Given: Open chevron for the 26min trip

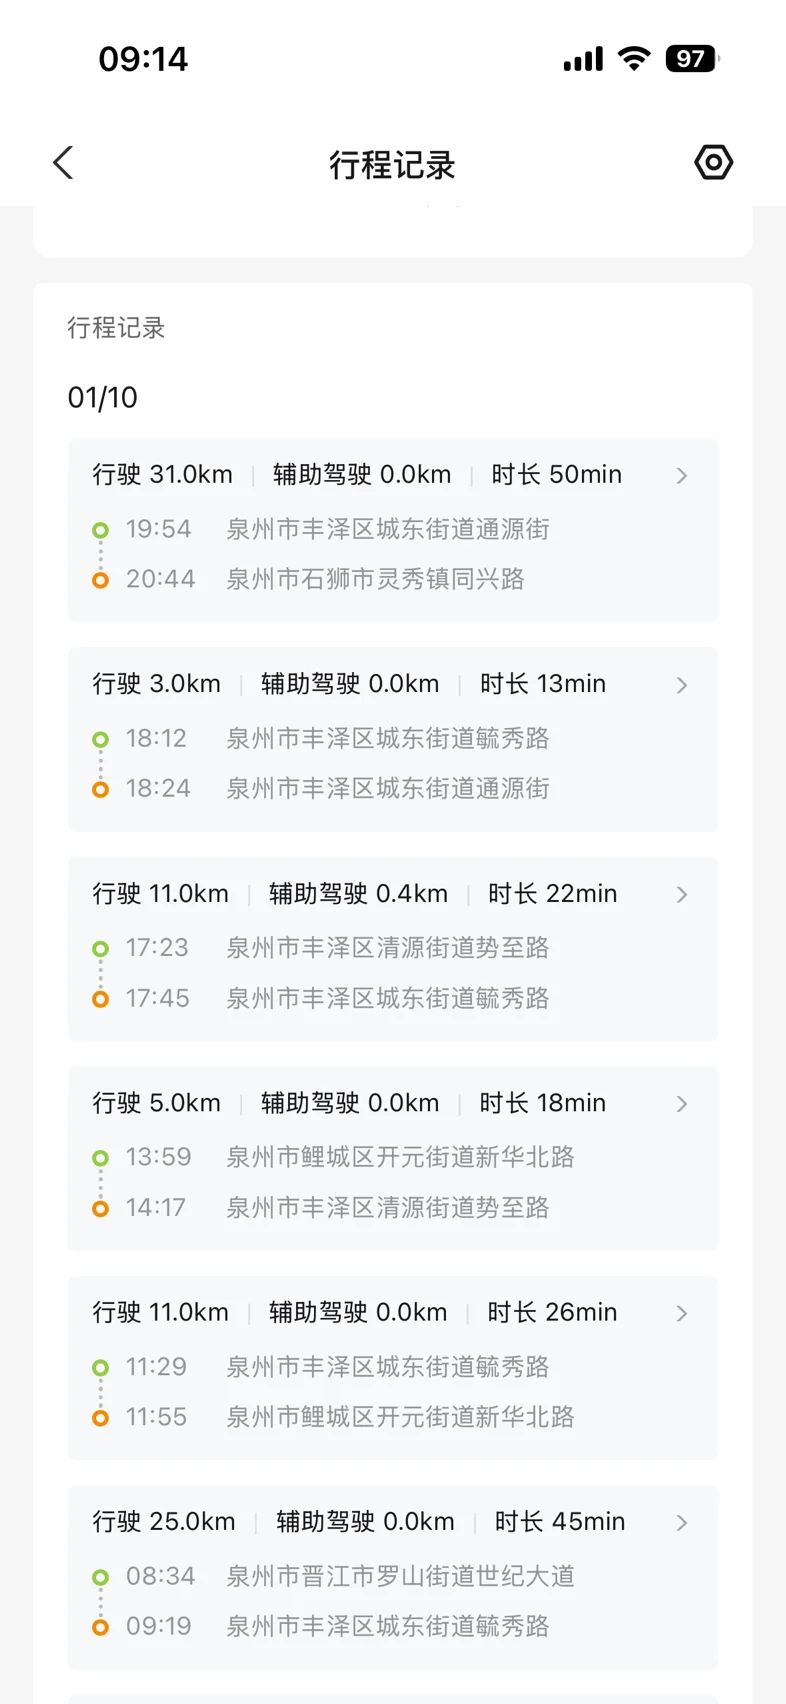Looking at the screenshot, I should [682, 1314].
